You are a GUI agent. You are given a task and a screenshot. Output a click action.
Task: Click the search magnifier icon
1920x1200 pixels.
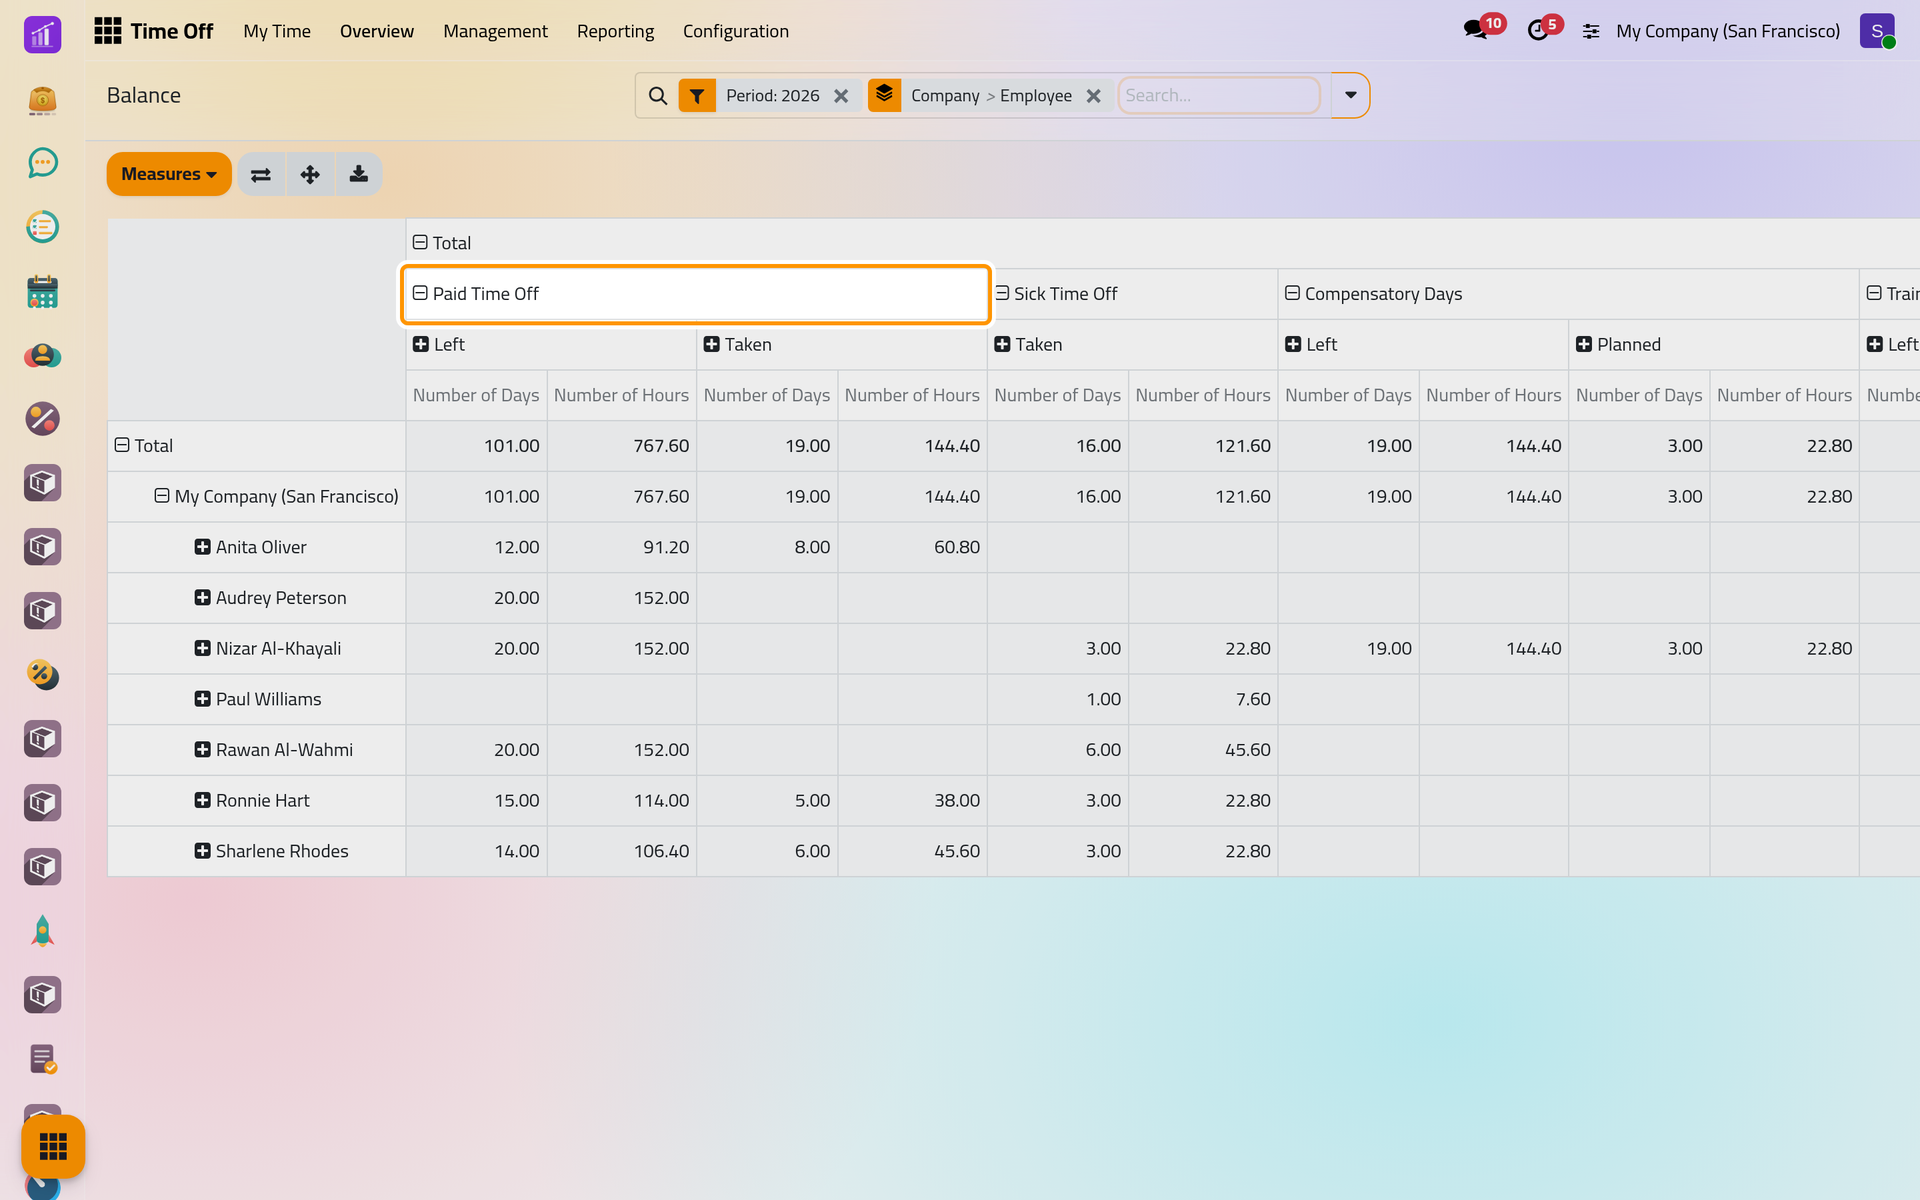(x=658, y=96)
